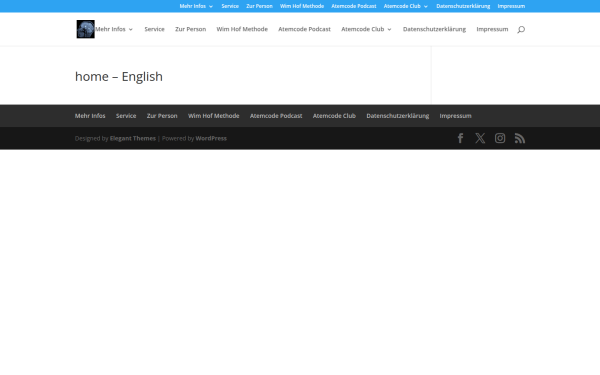
Task: Follow the WordPress footer link
Action: (211, 139)
